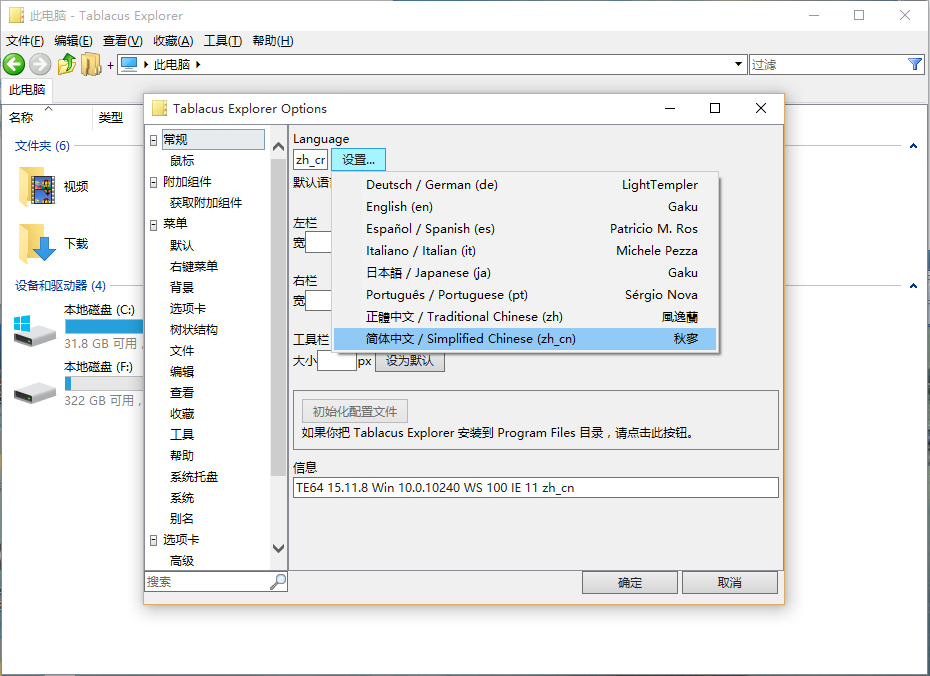This screenshot has height=676, width=930.
Task: Collapse the 菜单 tree node
Action: [153, 224]
